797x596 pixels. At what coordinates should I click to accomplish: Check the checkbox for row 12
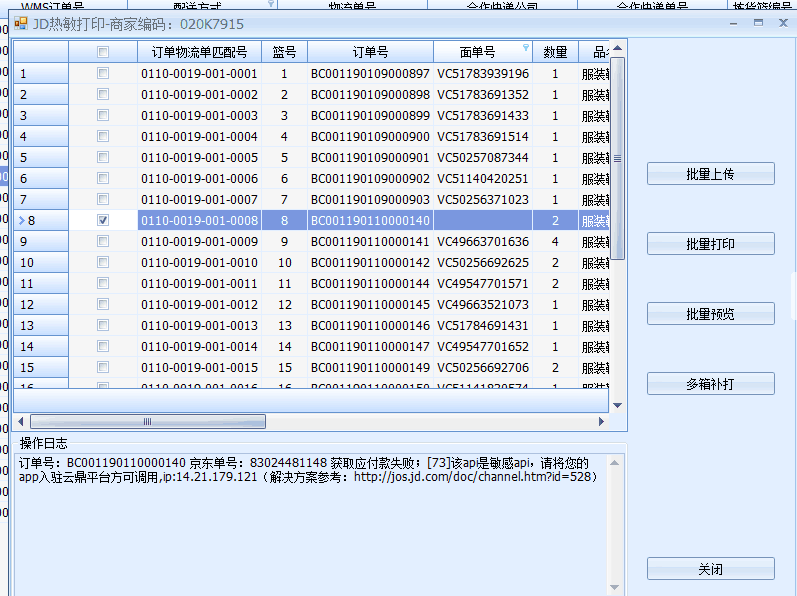click(103, 304)
